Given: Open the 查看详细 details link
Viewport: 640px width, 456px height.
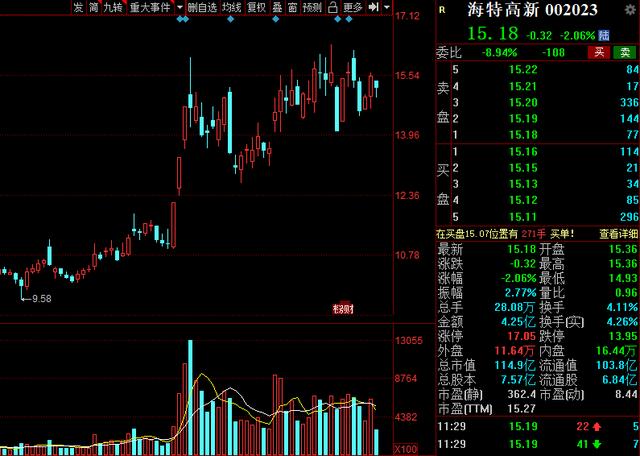Looking at the screenshot, I should coord(618,234).
